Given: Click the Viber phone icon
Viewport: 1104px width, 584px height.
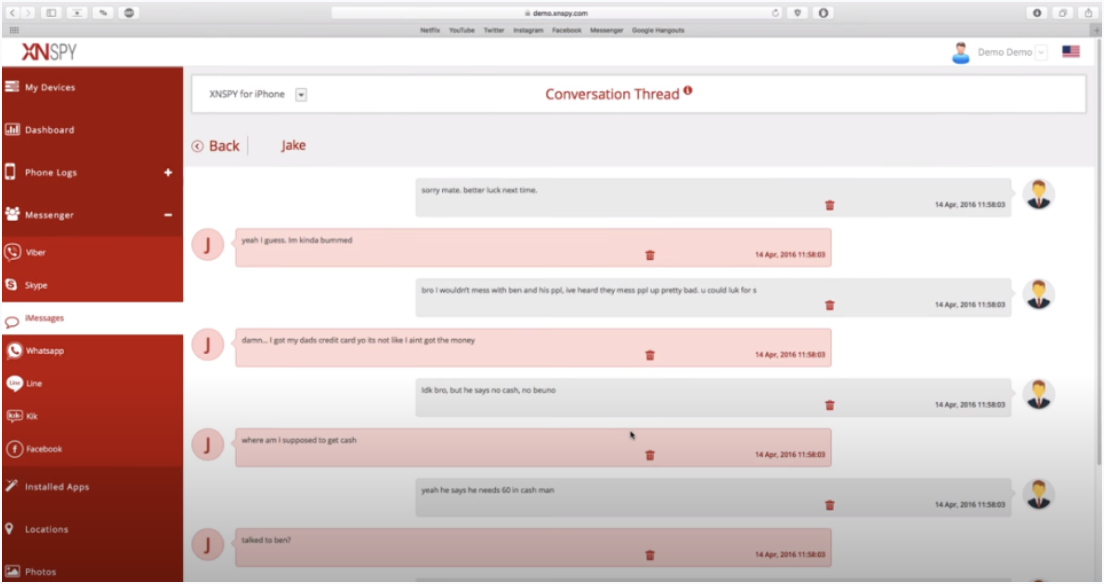Looking at the screenshot, I should [x=13, y=252].
